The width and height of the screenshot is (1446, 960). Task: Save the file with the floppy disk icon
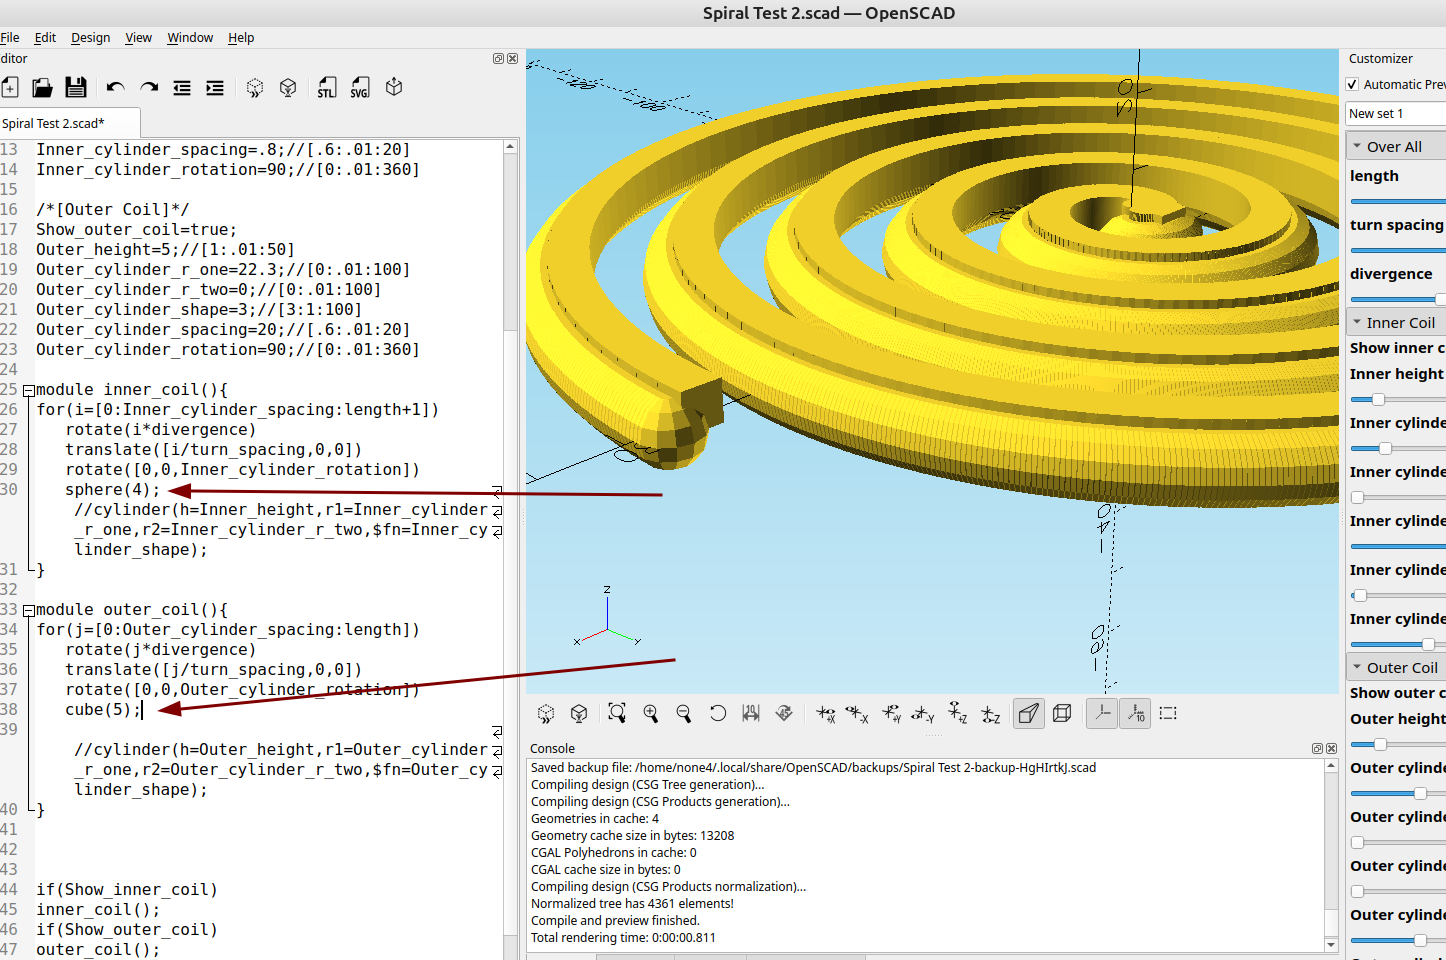76,88
